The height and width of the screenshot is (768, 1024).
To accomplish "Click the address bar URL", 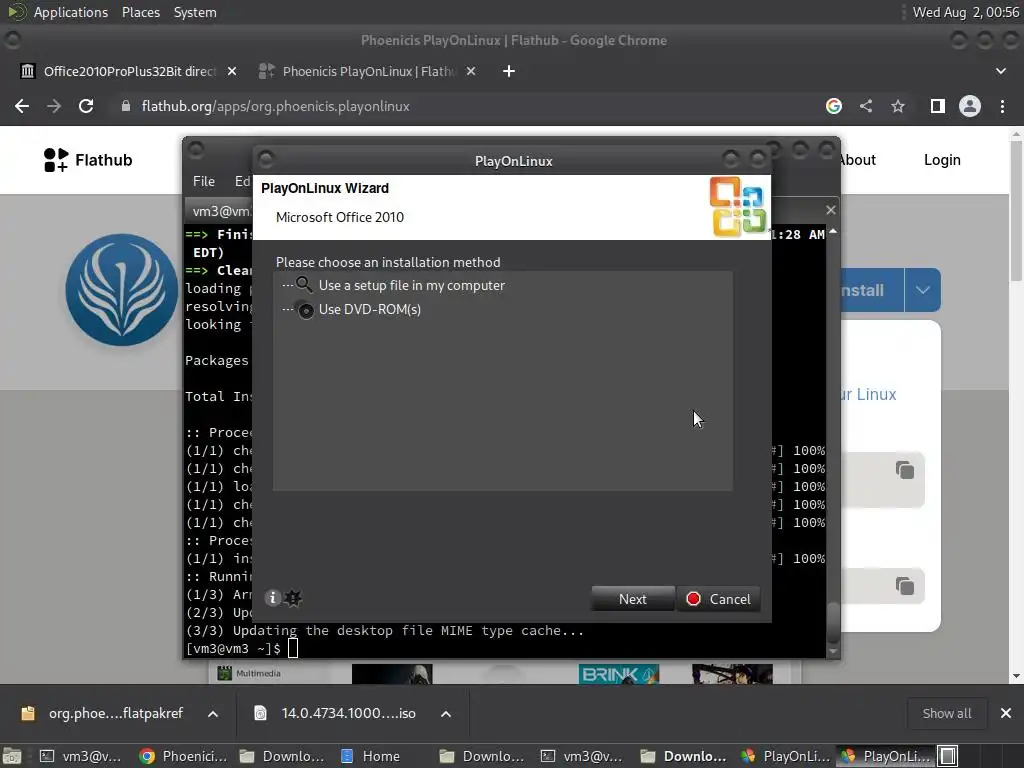I will [x=276, y=106].
